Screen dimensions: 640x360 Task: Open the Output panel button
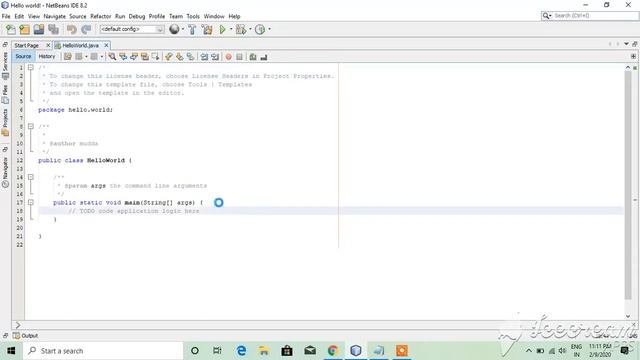tap(25, 336)
